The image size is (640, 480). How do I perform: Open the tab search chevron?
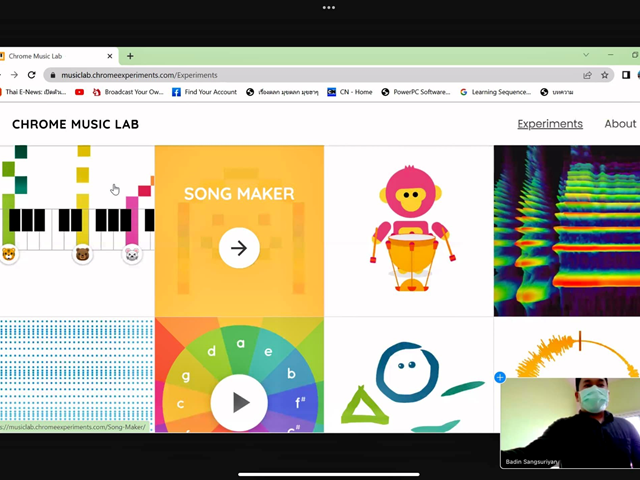click(x=586, y=55)
